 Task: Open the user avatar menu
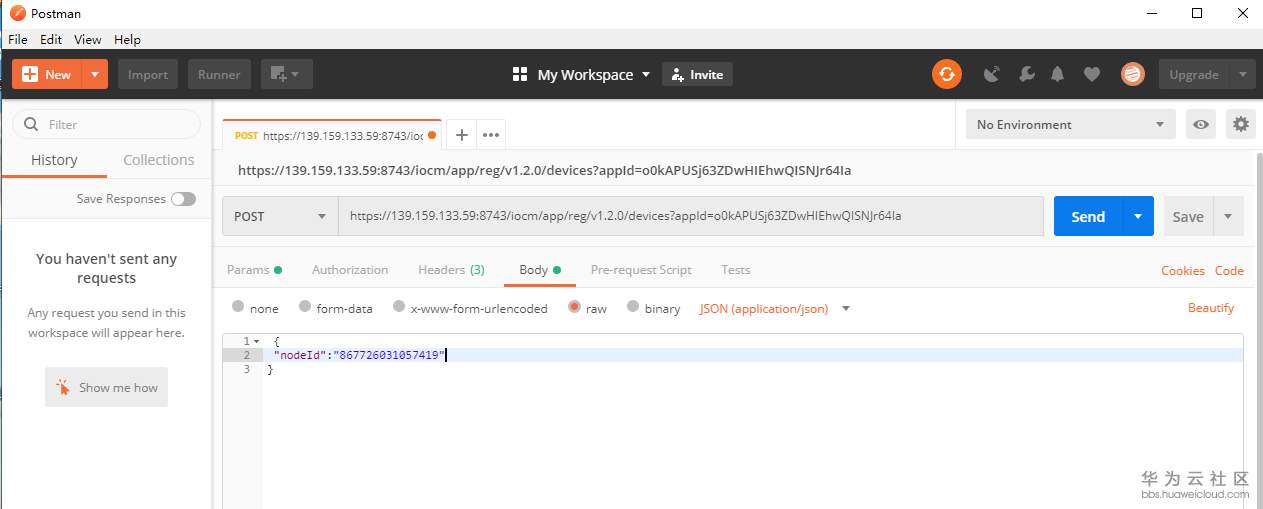pyautogui.click(x=1132, y=74)
